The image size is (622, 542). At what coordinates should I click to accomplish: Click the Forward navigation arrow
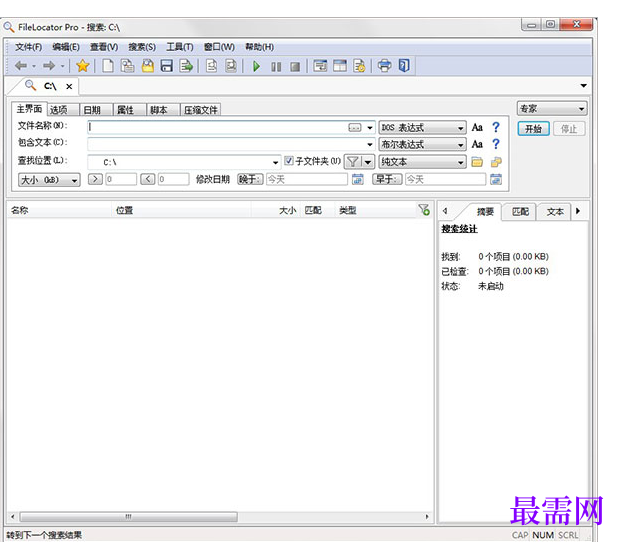click(x=49, y=66)
